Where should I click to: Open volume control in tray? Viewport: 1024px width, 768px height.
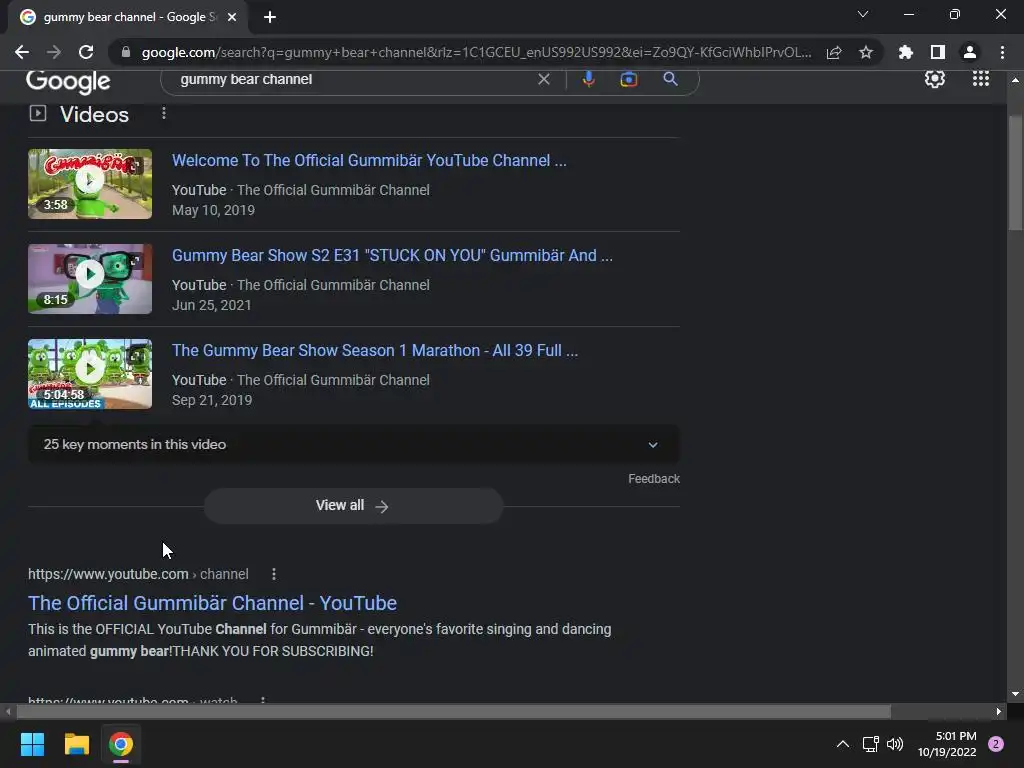pyautogui.click(x=895, y=744)
